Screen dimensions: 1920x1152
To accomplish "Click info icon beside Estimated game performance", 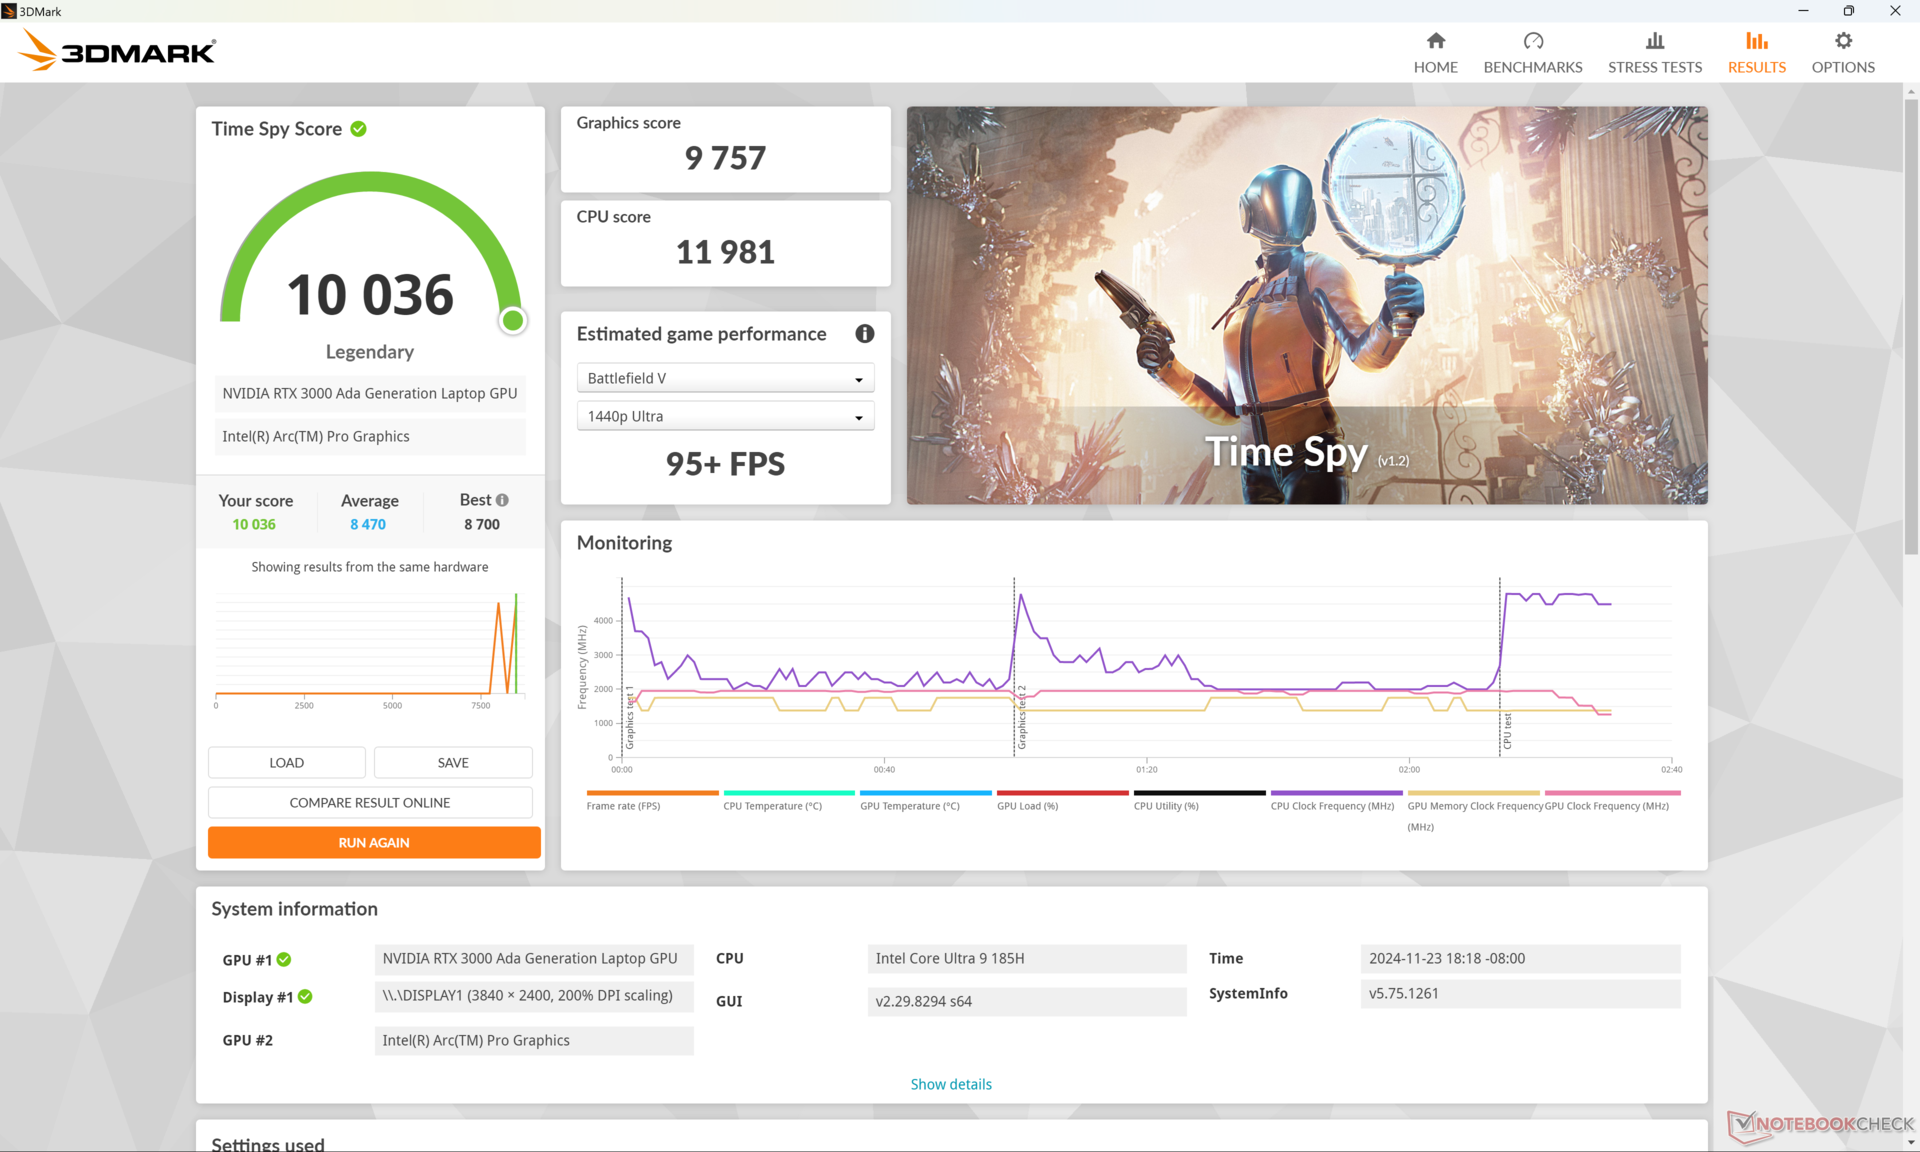I will (864, 334).
